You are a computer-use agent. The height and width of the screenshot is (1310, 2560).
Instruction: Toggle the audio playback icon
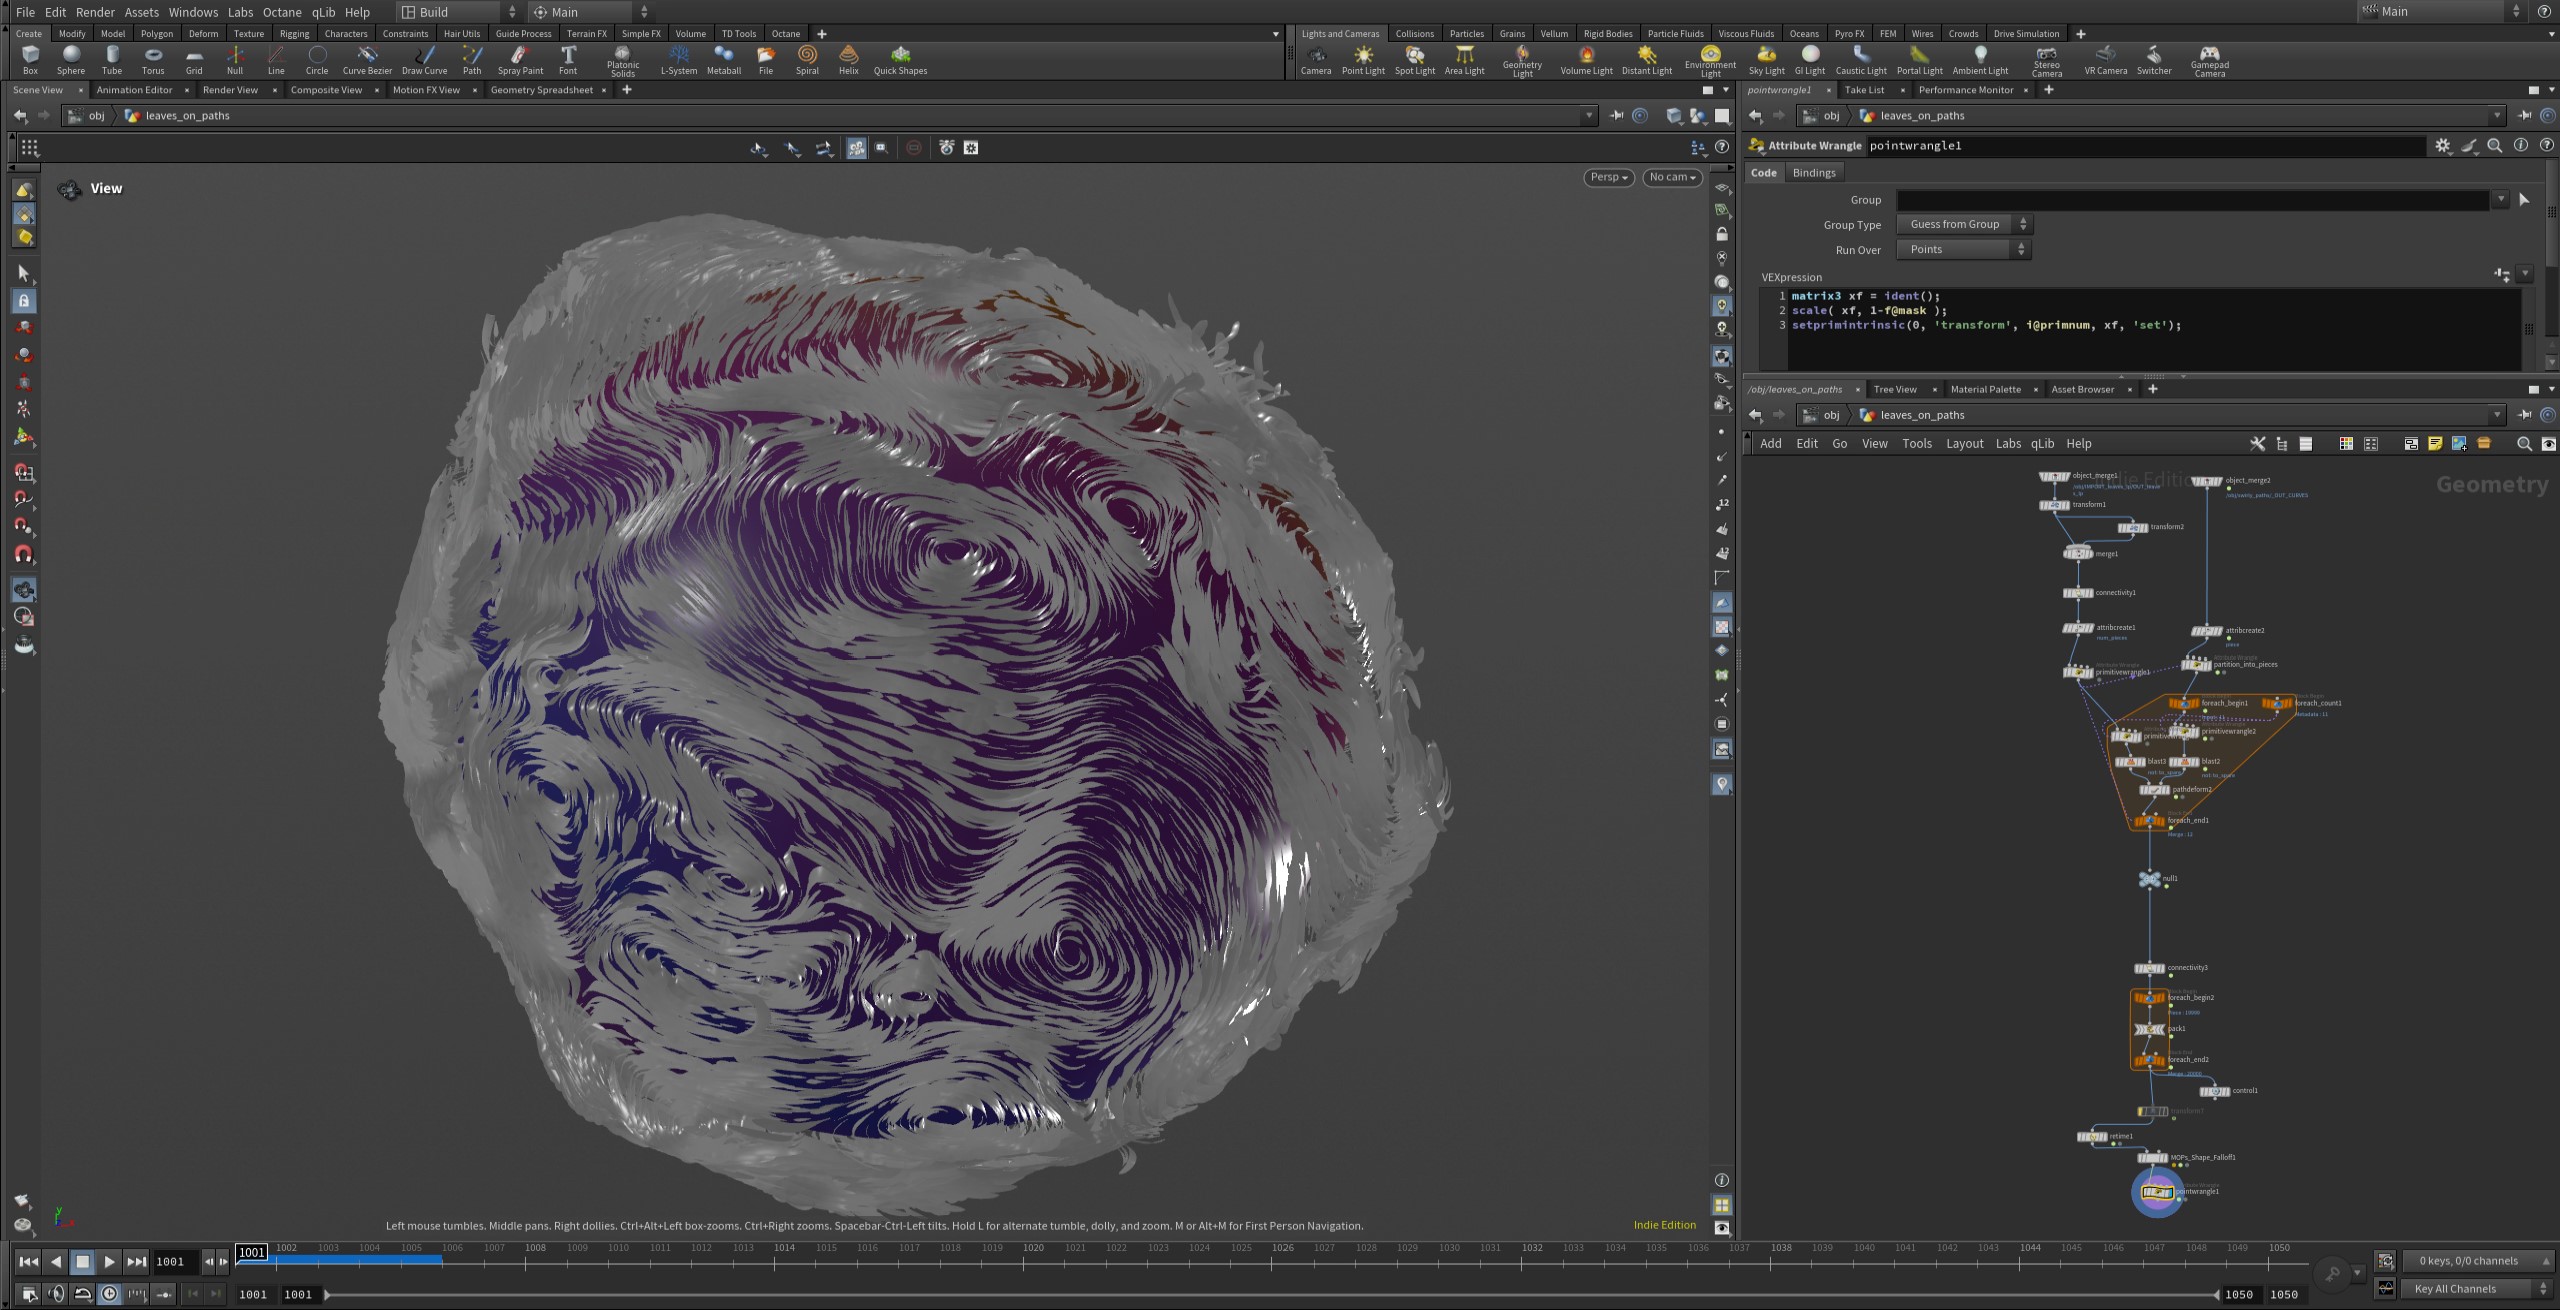[x=56, y=1293]
